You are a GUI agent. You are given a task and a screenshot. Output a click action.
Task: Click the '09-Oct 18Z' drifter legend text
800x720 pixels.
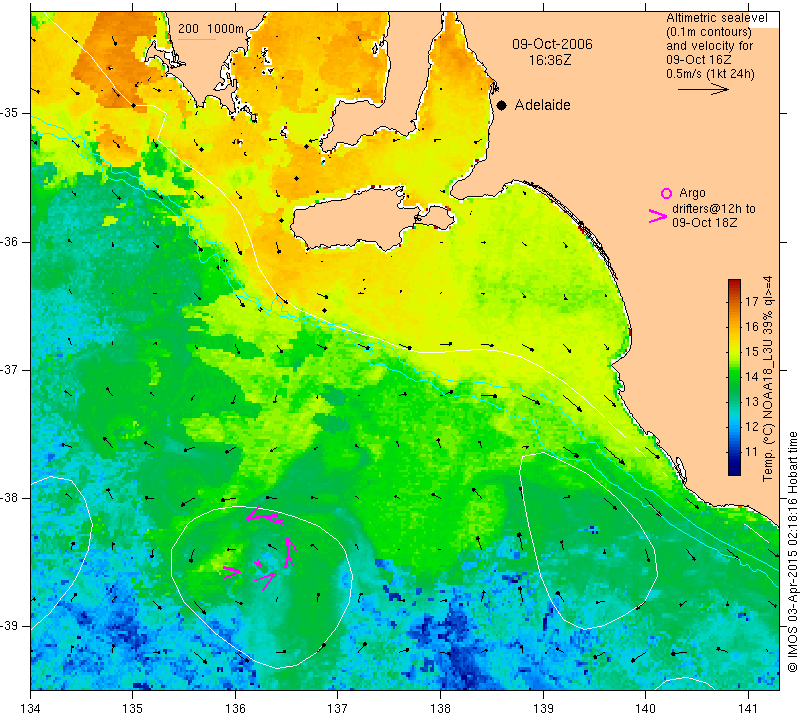[705, 222]
